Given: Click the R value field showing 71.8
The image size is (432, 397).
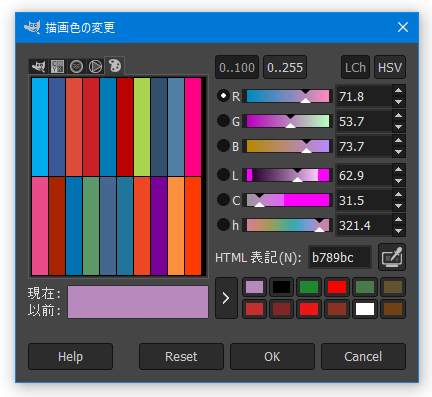Looking at the screenshot, I should tap(364, 96).
